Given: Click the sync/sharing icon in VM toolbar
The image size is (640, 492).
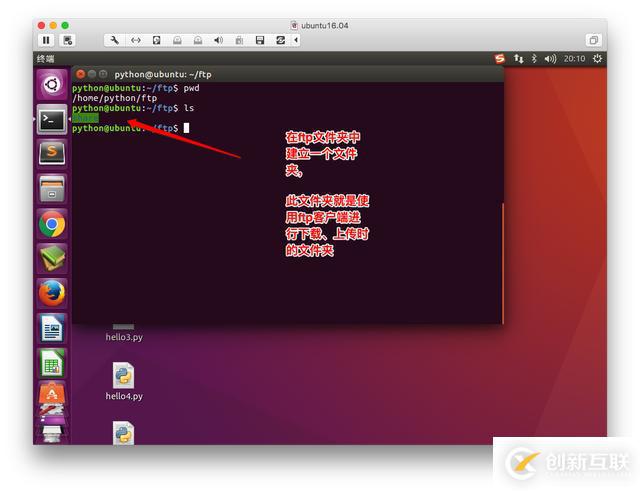Looking at the screenshot, I should coord(280,40).
